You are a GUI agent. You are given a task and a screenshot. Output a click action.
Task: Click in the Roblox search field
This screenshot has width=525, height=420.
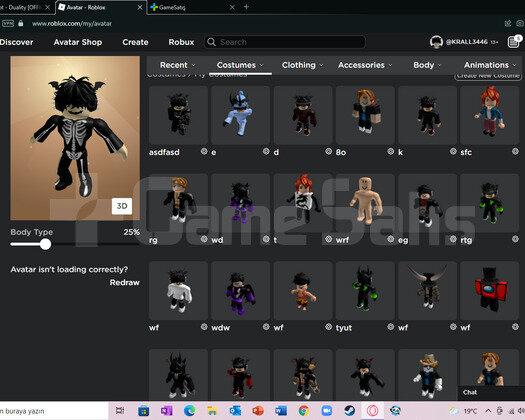285,42
